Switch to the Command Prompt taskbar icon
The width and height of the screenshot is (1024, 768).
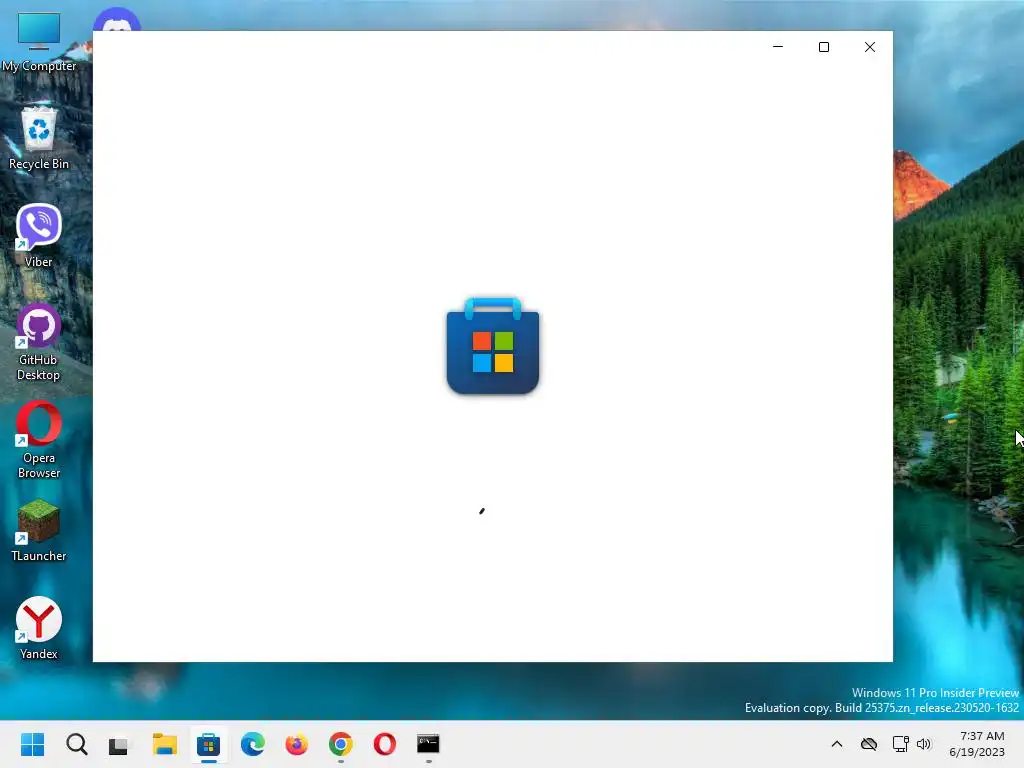(428, 744)
